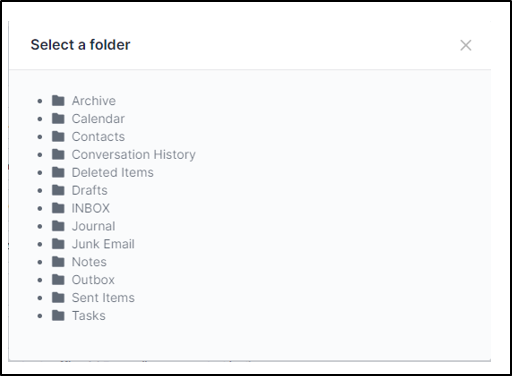
Task: Select the Archive folder name
Action: click(x=94, y=101)
